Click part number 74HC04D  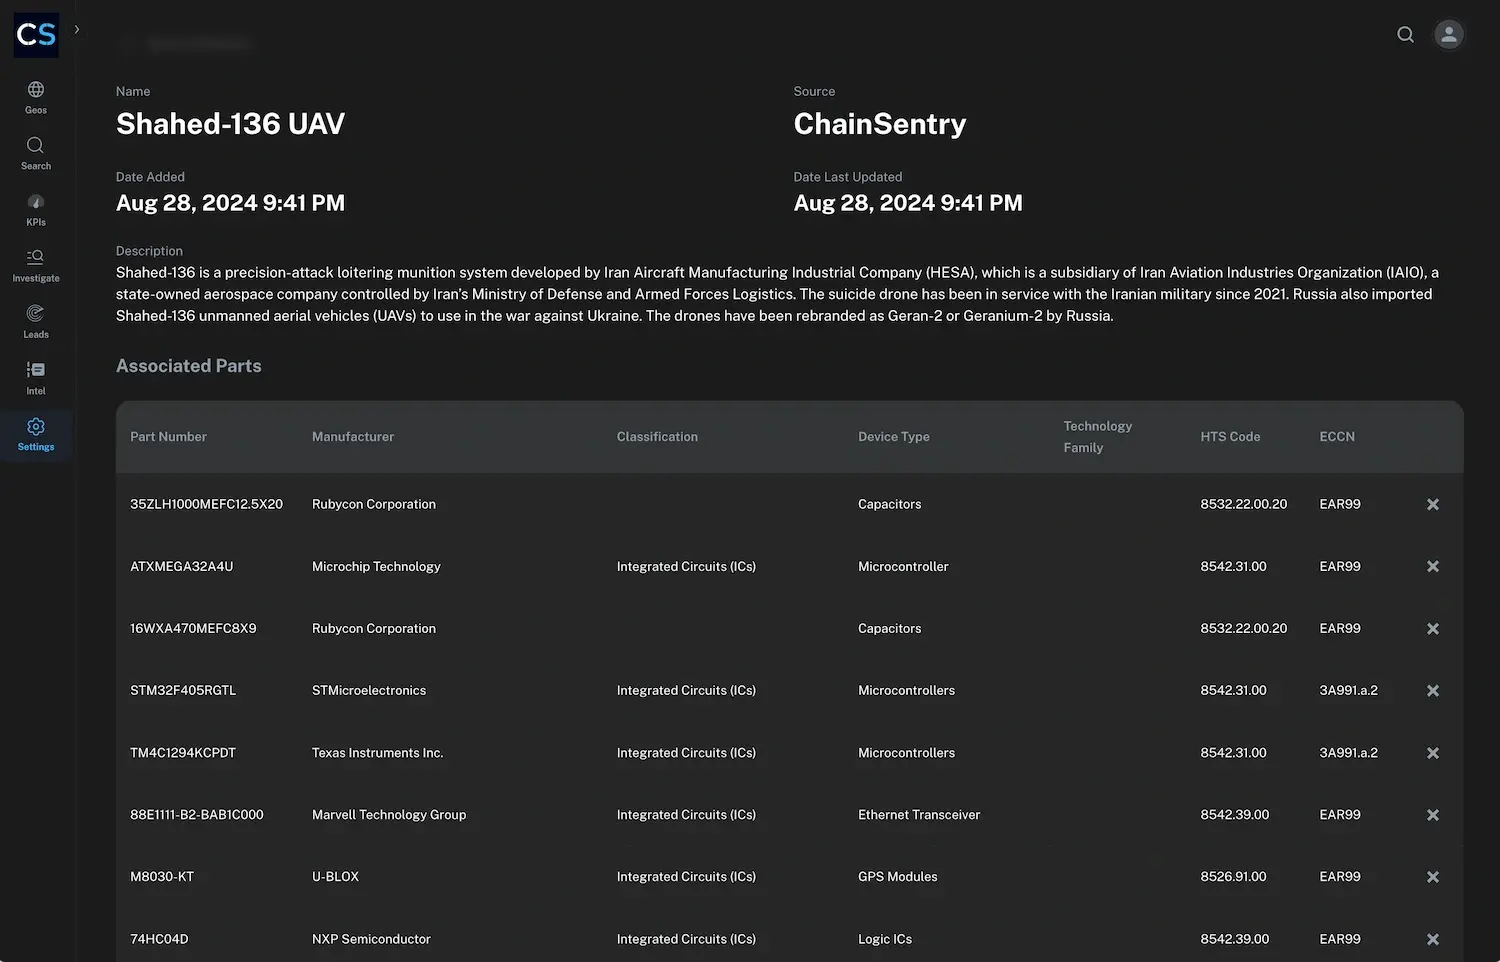(x=159, y=939)
